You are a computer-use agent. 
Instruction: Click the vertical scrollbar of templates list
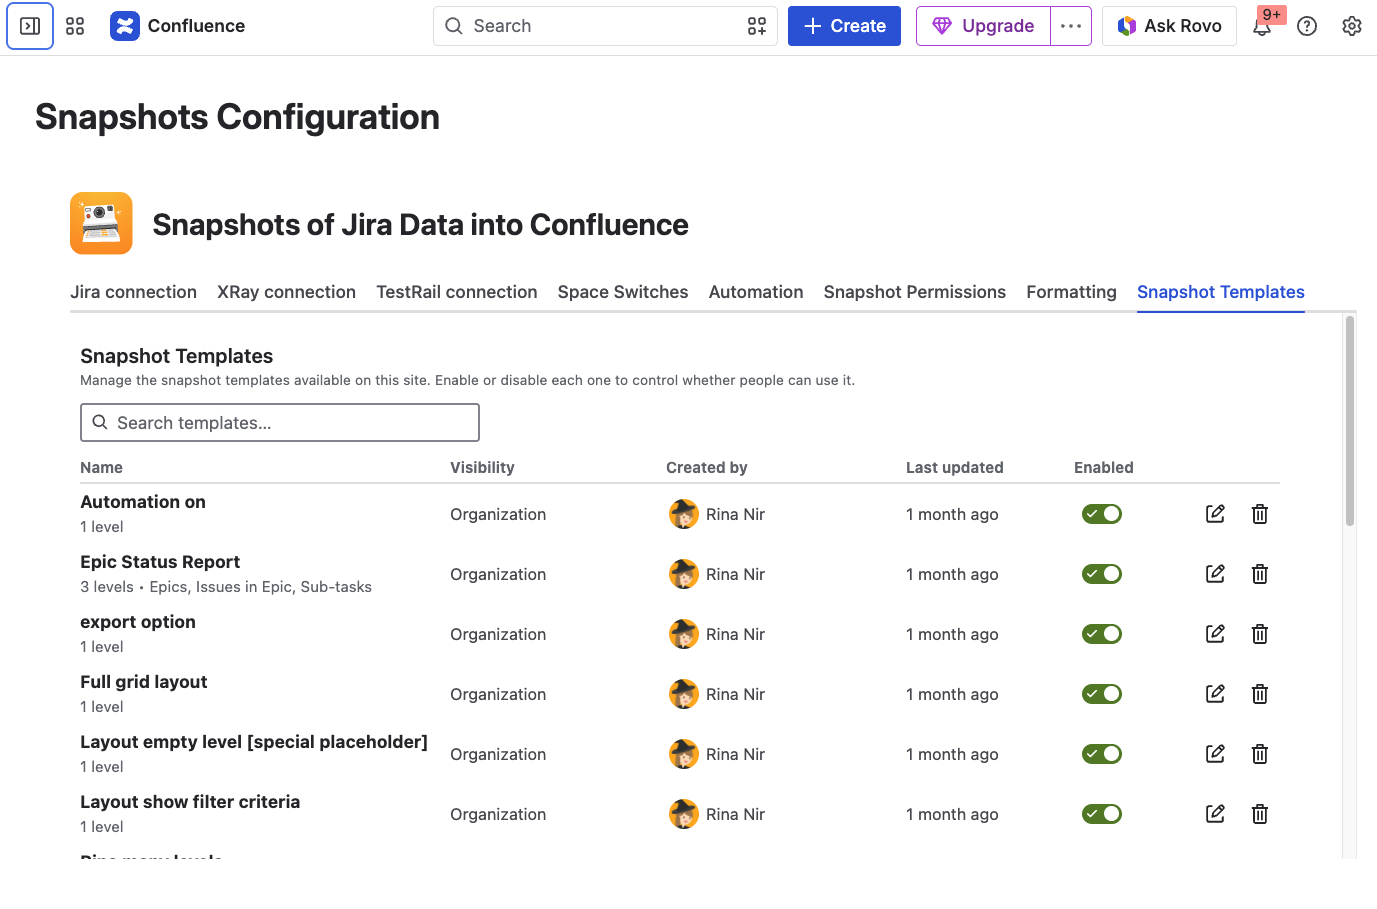pos(1350,420)
